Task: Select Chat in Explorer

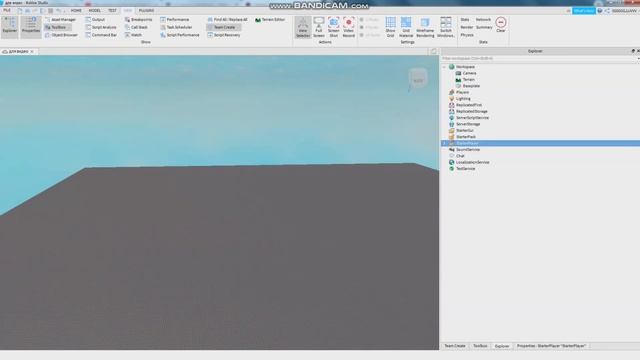Action: pos(460,156)
